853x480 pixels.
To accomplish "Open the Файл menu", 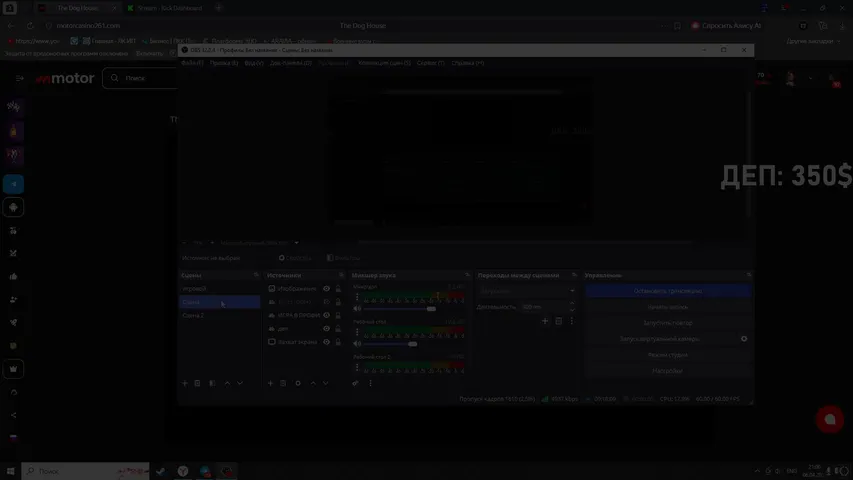I will point(191,63).
